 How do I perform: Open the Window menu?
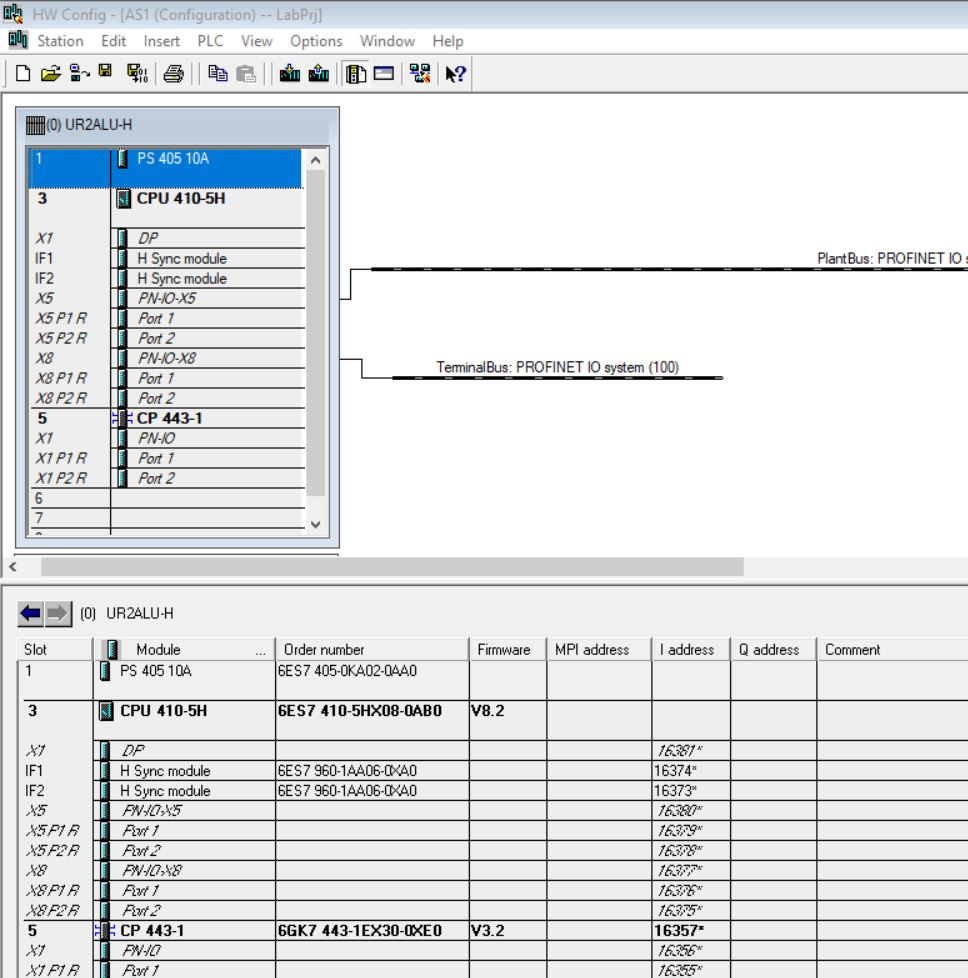click(387, 41)
